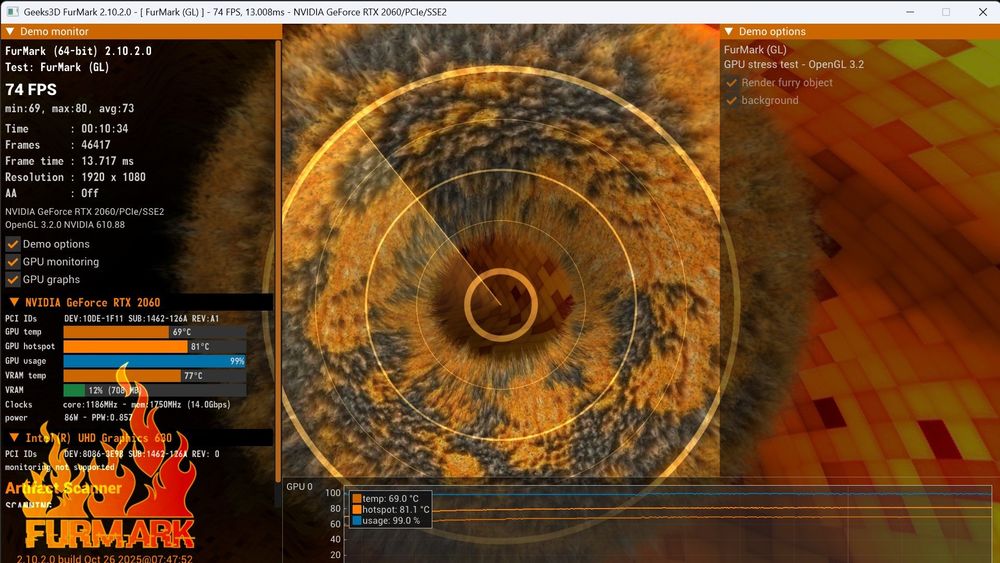Uncheck the Demo options checkbox
Screen dimensions: 1000x563
(13, 244)
